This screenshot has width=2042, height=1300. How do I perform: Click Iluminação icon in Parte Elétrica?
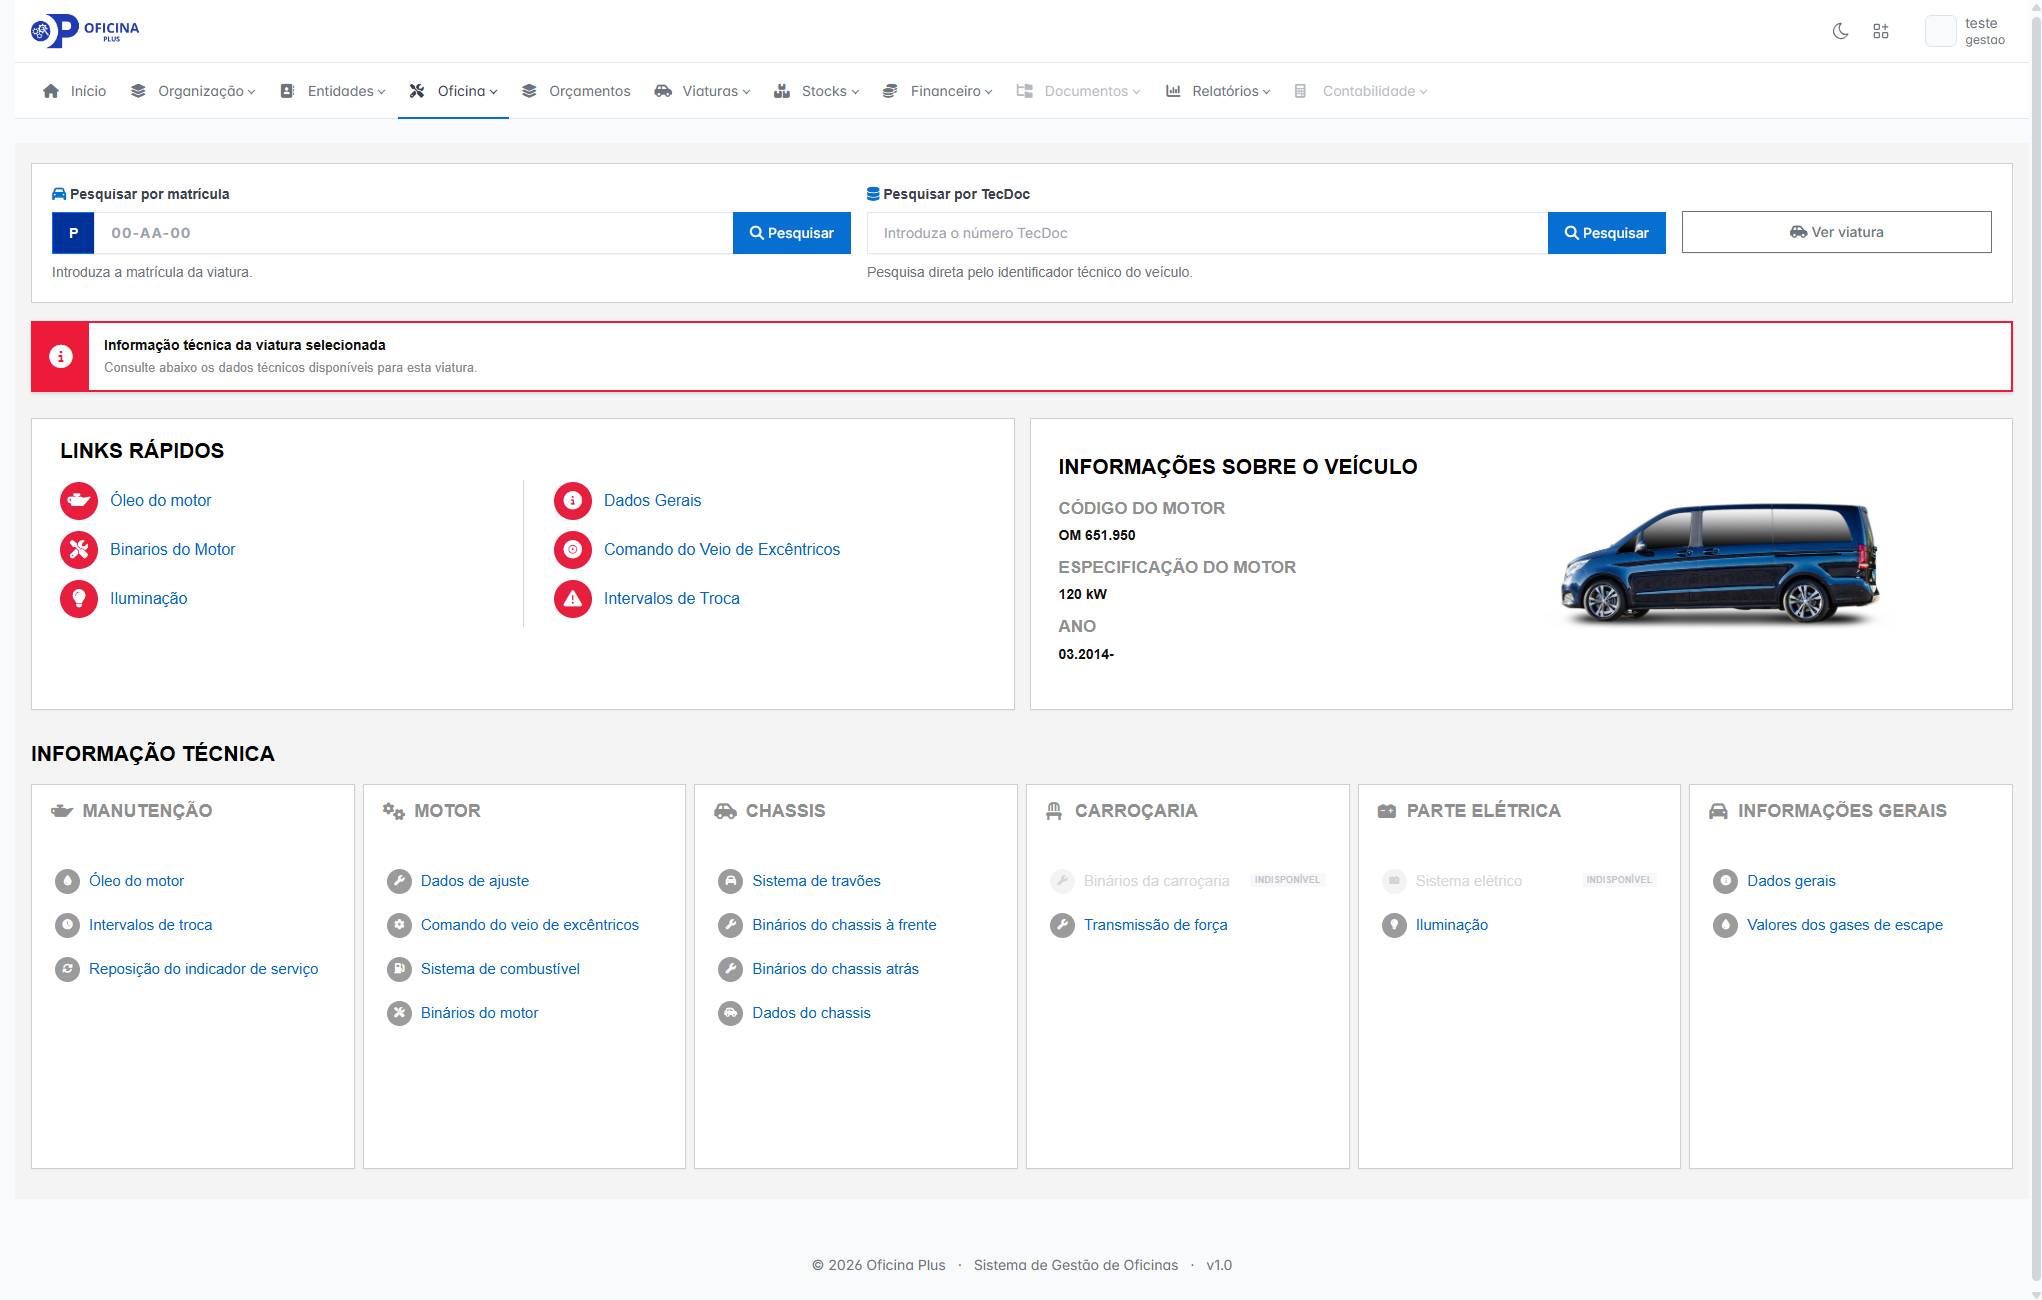tap(1394, 925)
